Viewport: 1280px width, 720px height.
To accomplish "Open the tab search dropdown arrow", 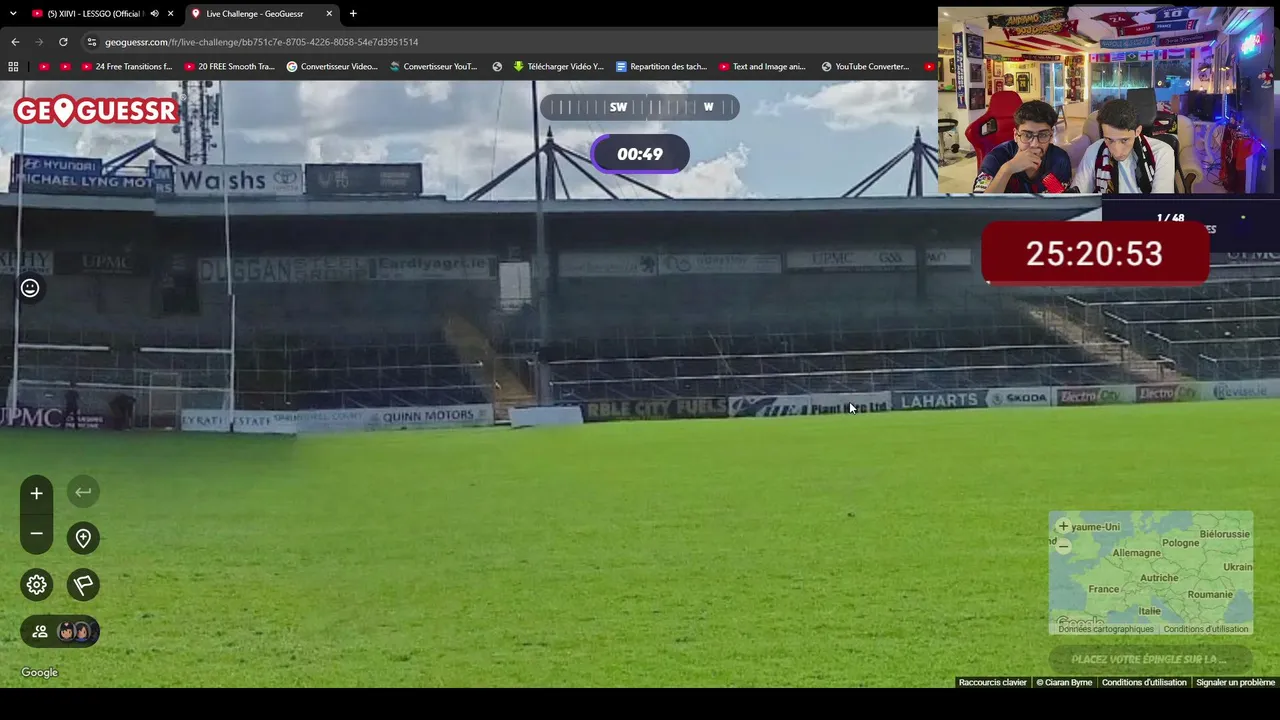I will (13, 14).
